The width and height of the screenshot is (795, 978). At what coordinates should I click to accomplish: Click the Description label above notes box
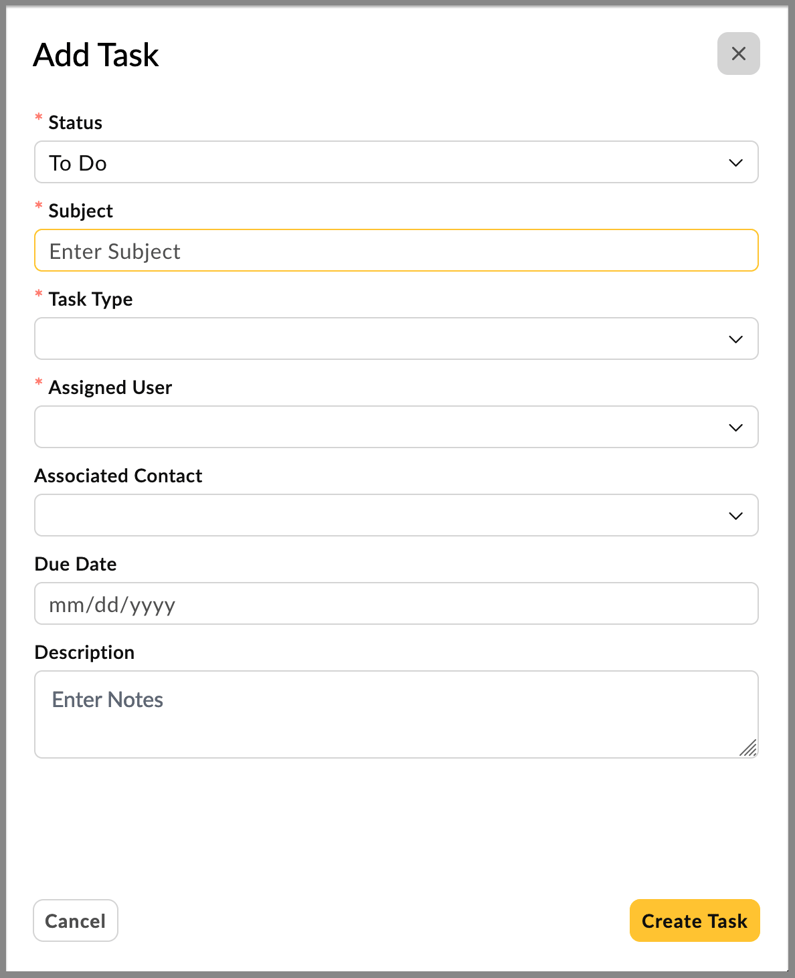click(84, 652)
